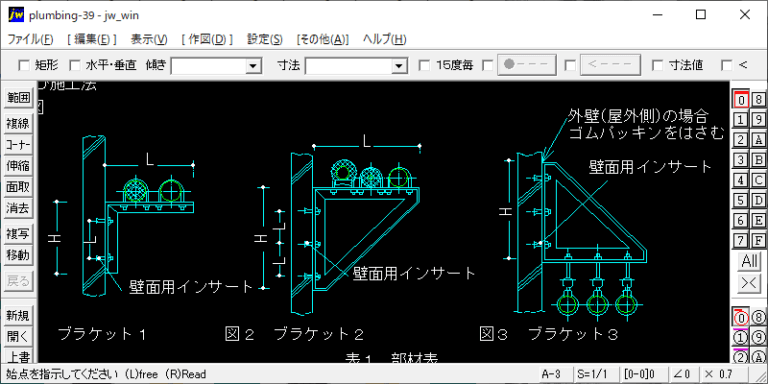Screen dimensions: 768x384
Task: Open the 設定(S) menu
Action: pos(264,40)
